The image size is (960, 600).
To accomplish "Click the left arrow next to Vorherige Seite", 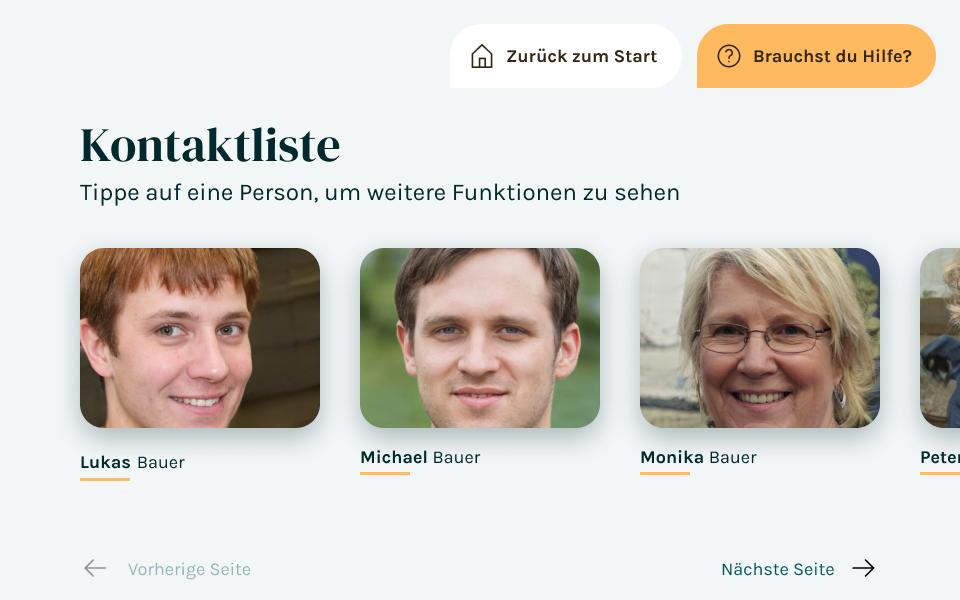I will tap(95, 568).
